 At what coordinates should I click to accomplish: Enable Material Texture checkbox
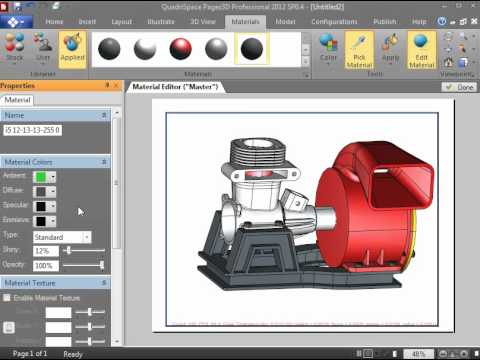coord(7,298)
